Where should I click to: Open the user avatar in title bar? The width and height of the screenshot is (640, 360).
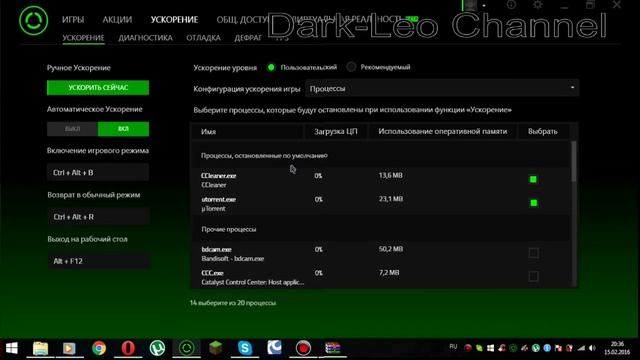(470, 5)
